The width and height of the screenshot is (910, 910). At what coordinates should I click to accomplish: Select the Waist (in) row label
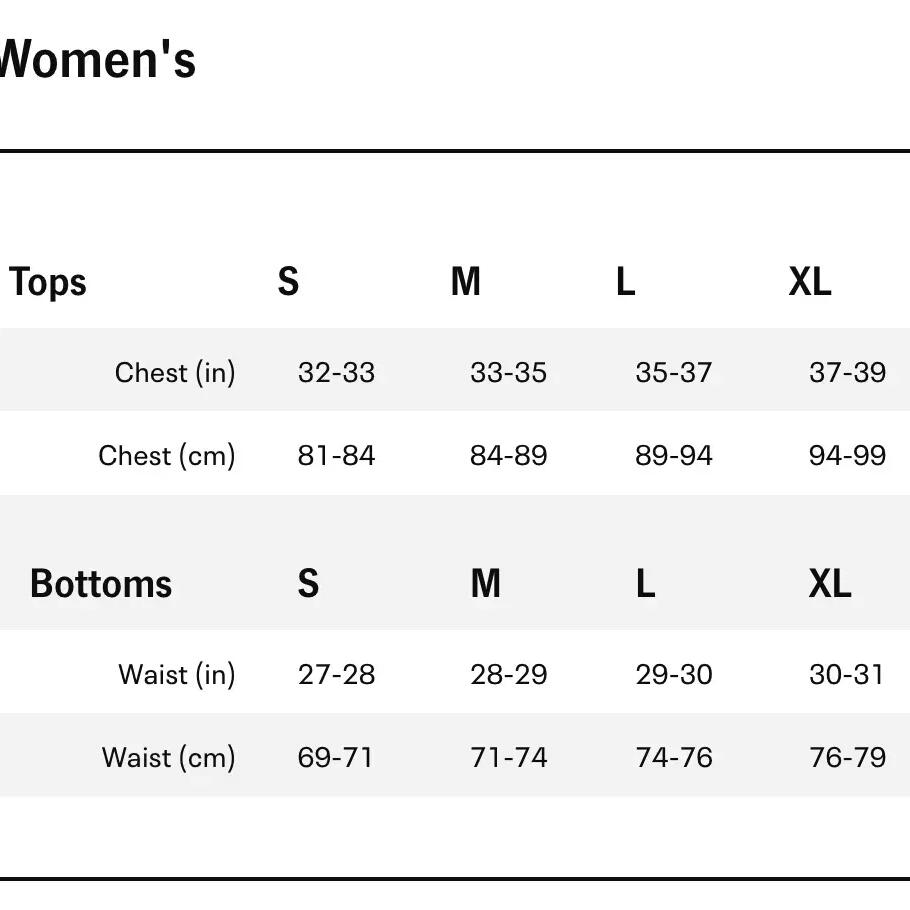(x=177, y=675)
